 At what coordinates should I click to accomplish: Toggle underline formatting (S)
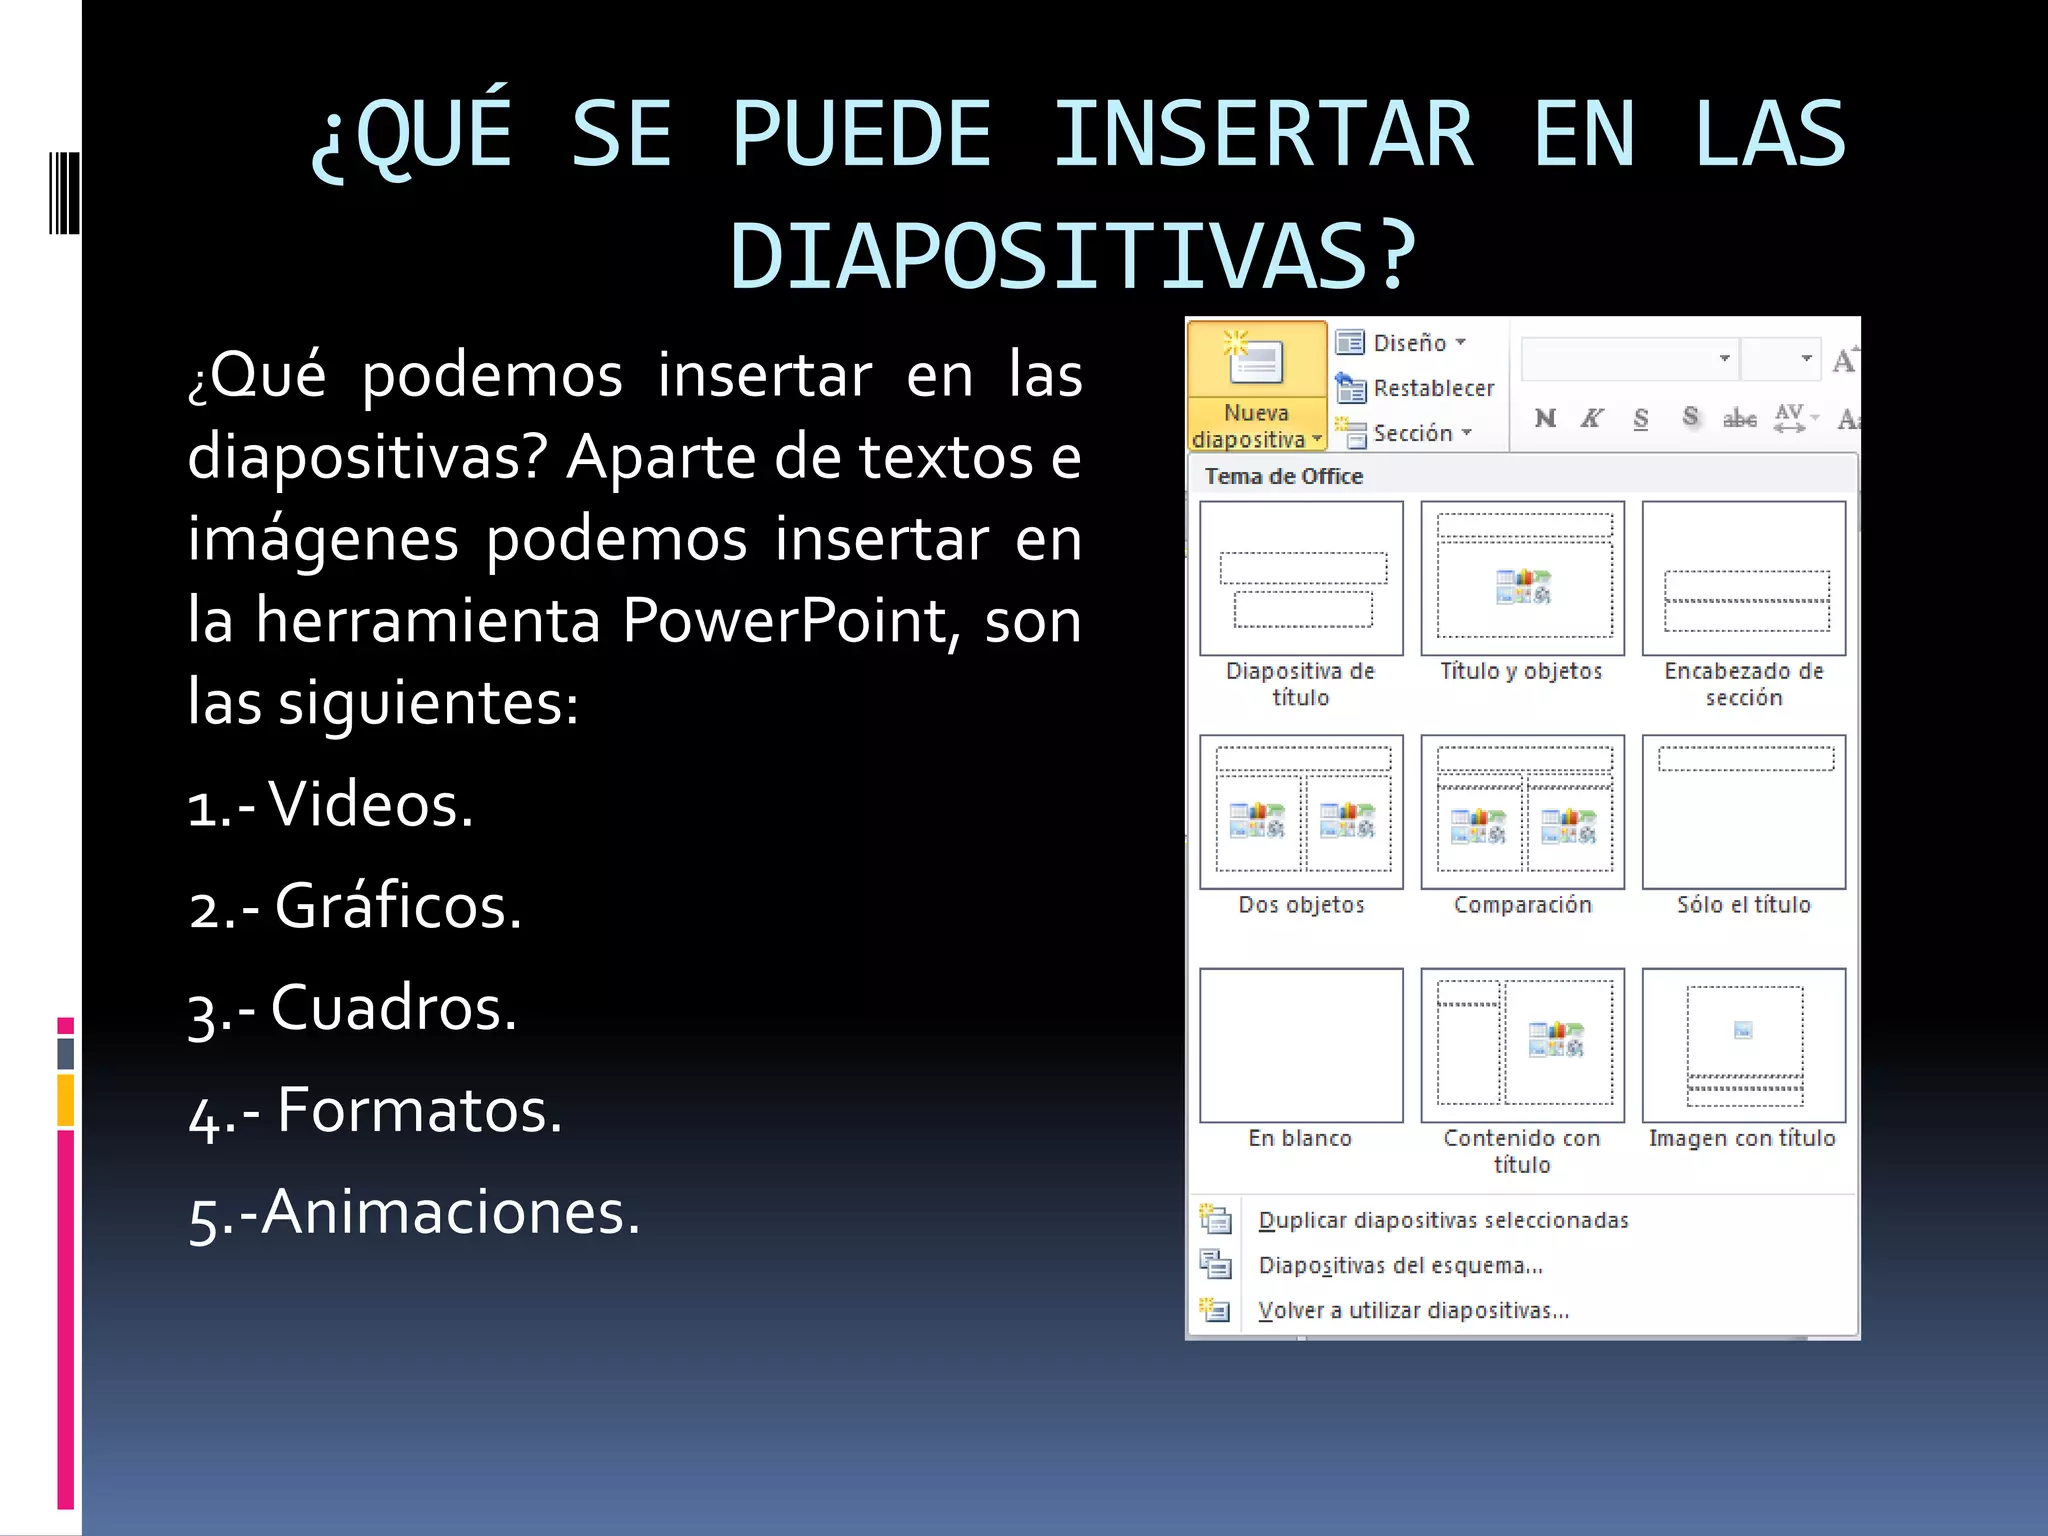(x=1641, y=418)
